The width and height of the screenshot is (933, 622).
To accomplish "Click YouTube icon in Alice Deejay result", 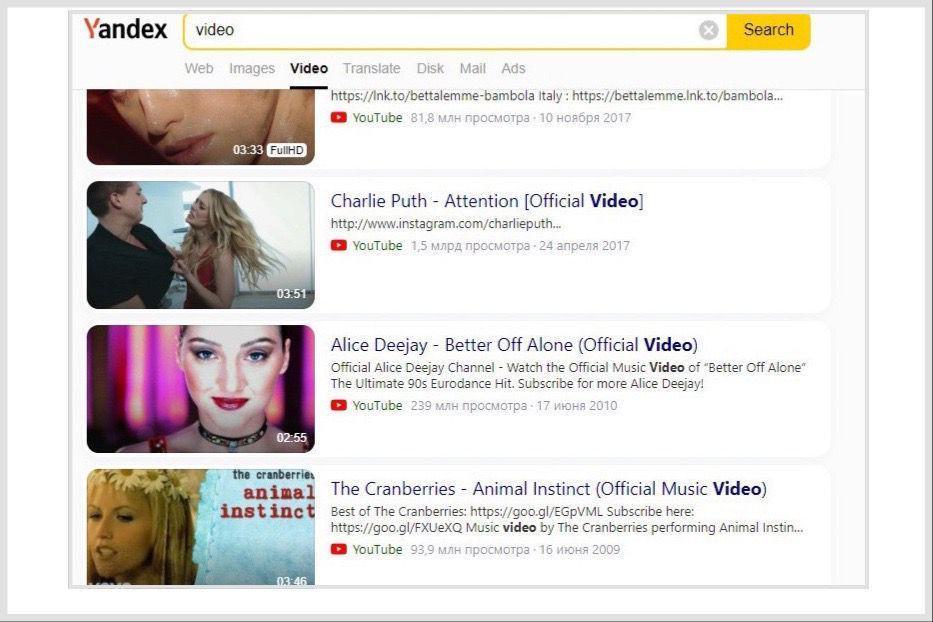I will 339,405.
